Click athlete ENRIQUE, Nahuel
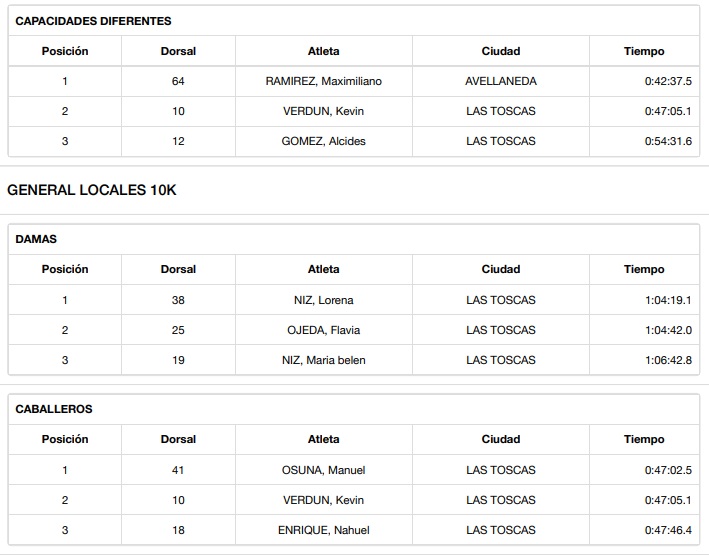 click(x=323, y=530)
